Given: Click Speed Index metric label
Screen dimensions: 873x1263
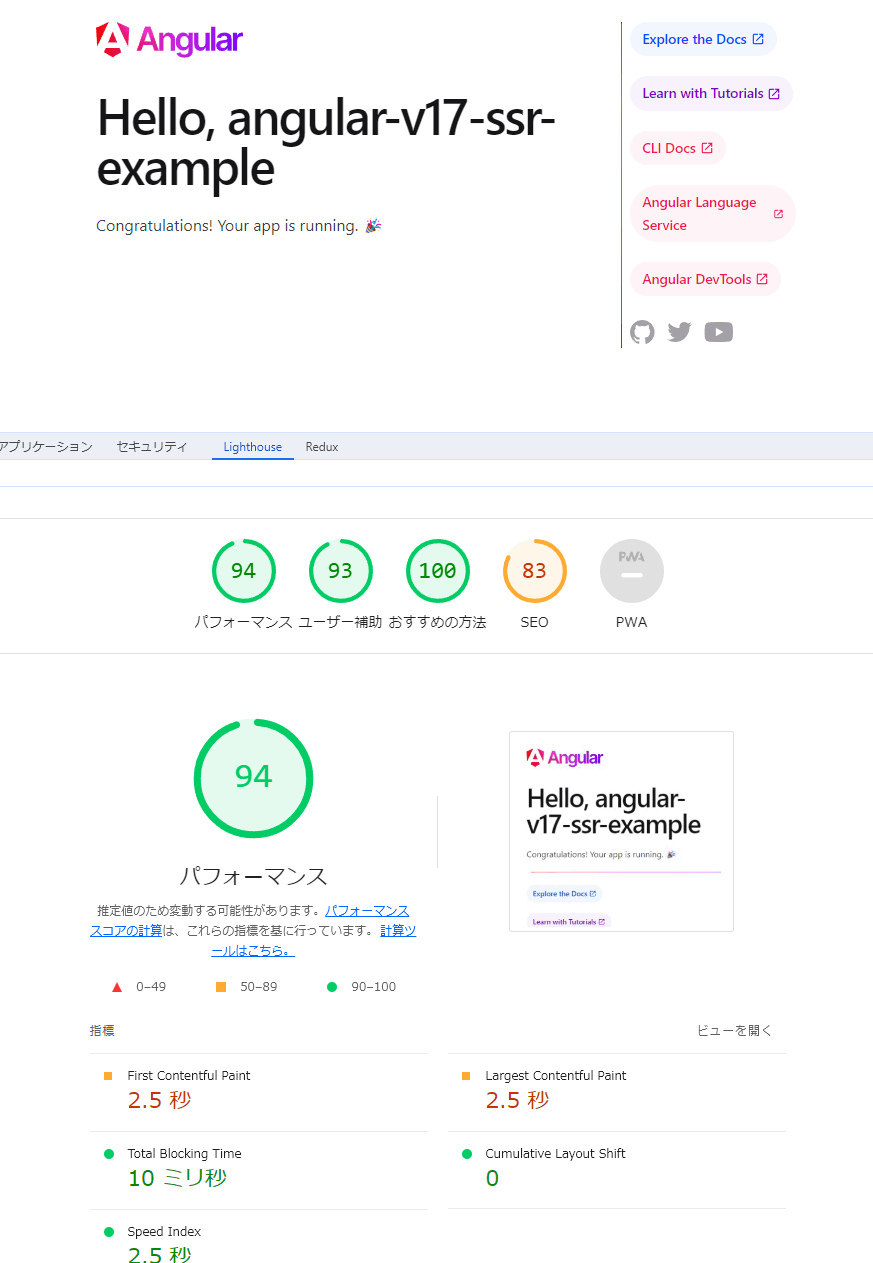Looking at the screenshot, I should (164, 1232).
